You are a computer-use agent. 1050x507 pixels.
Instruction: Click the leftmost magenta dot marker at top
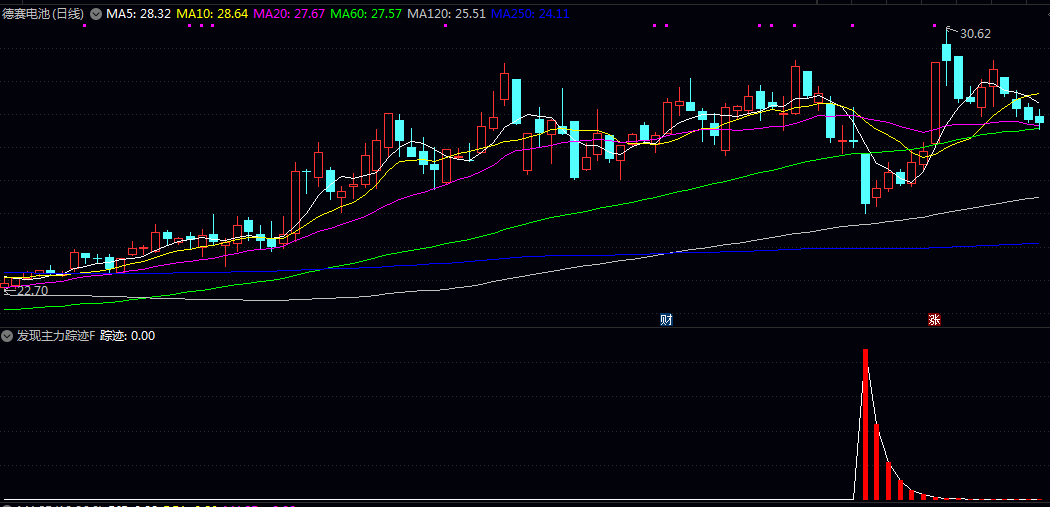tap(84, 25)
